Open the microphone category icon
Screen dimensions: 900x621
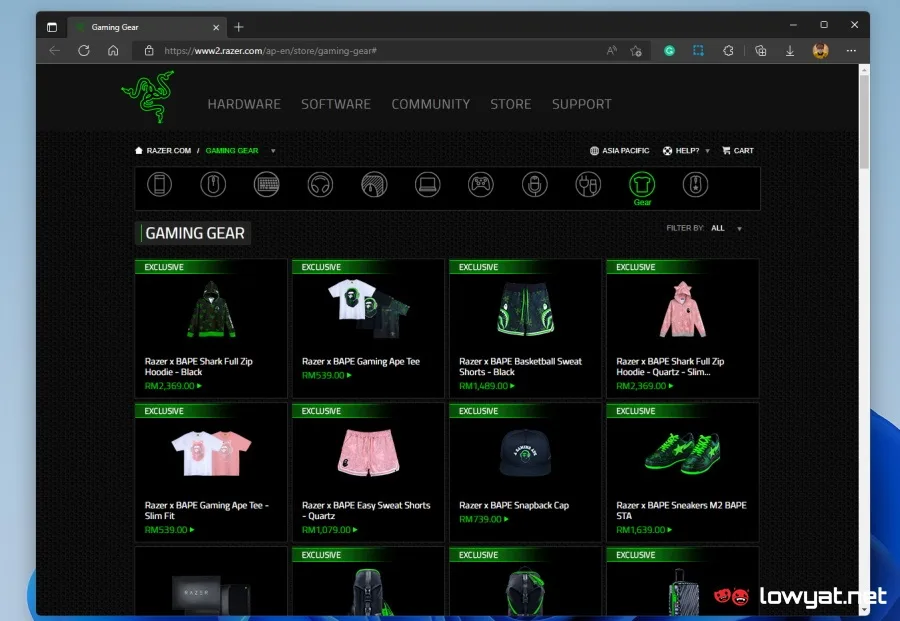tap(534, 185)
